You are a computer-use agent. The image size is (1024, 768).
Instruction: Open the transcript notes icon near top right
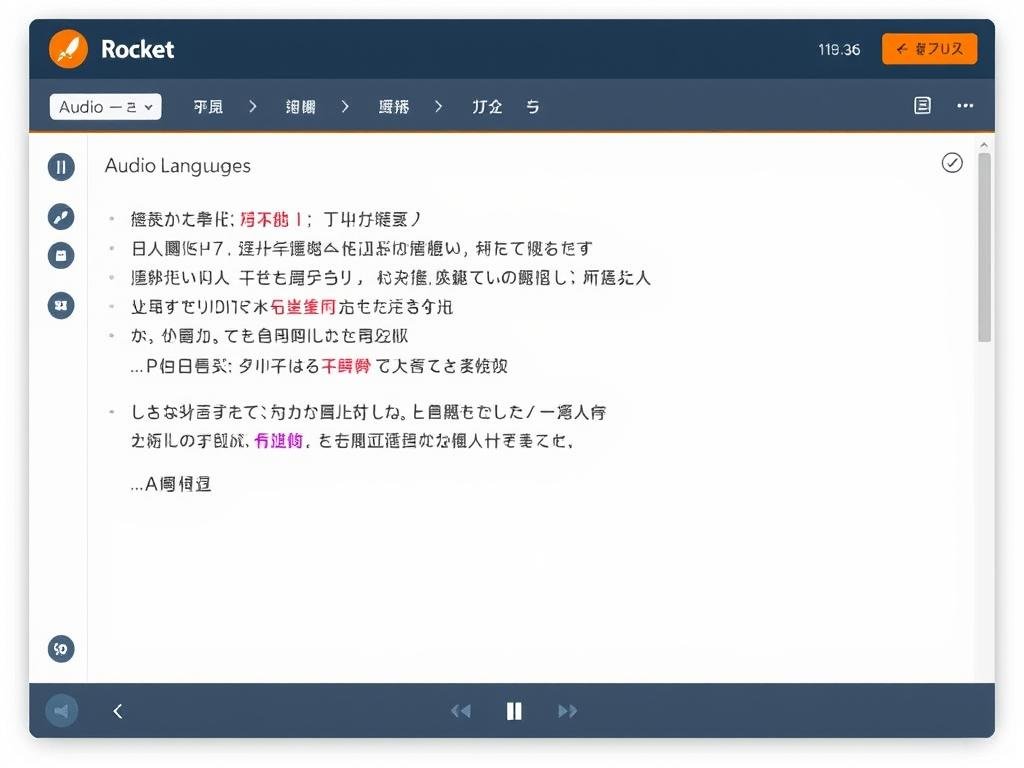pos(922,105)
